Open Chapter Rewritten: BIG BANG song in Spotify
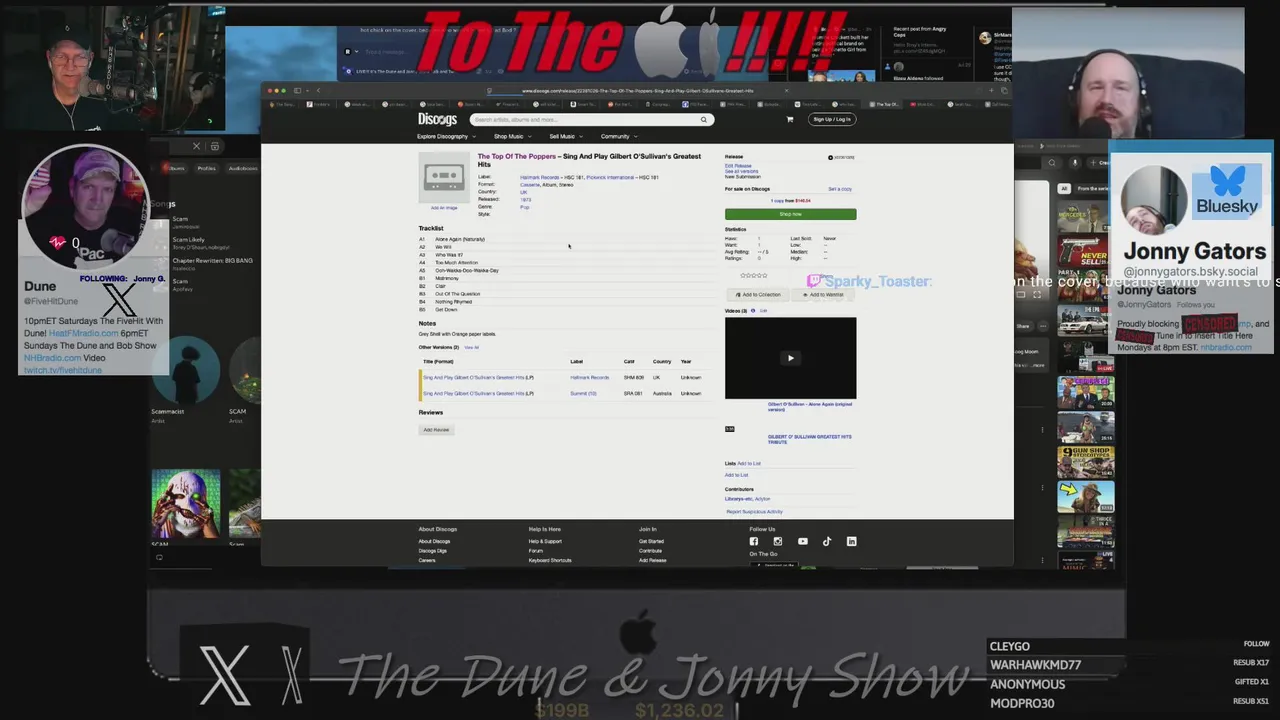This screenshot has width=1280, height=720. click(x=212, y=260)
